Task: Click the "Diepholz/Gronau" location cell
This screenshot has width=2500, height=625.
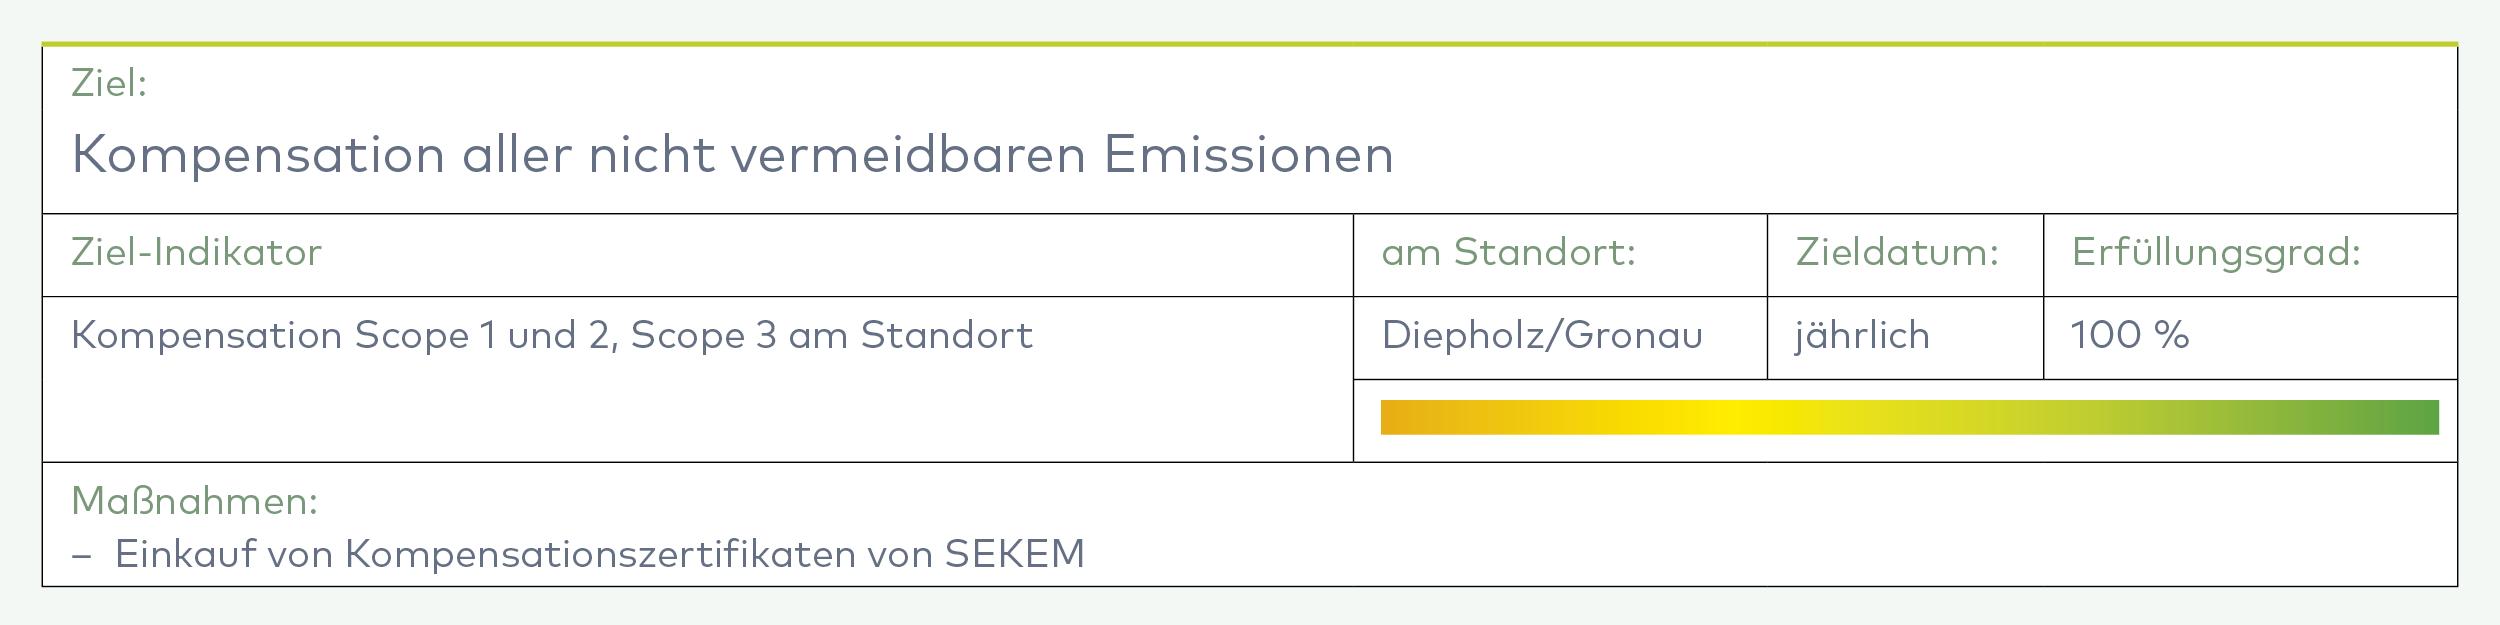Action: (x=1542, y=335)
